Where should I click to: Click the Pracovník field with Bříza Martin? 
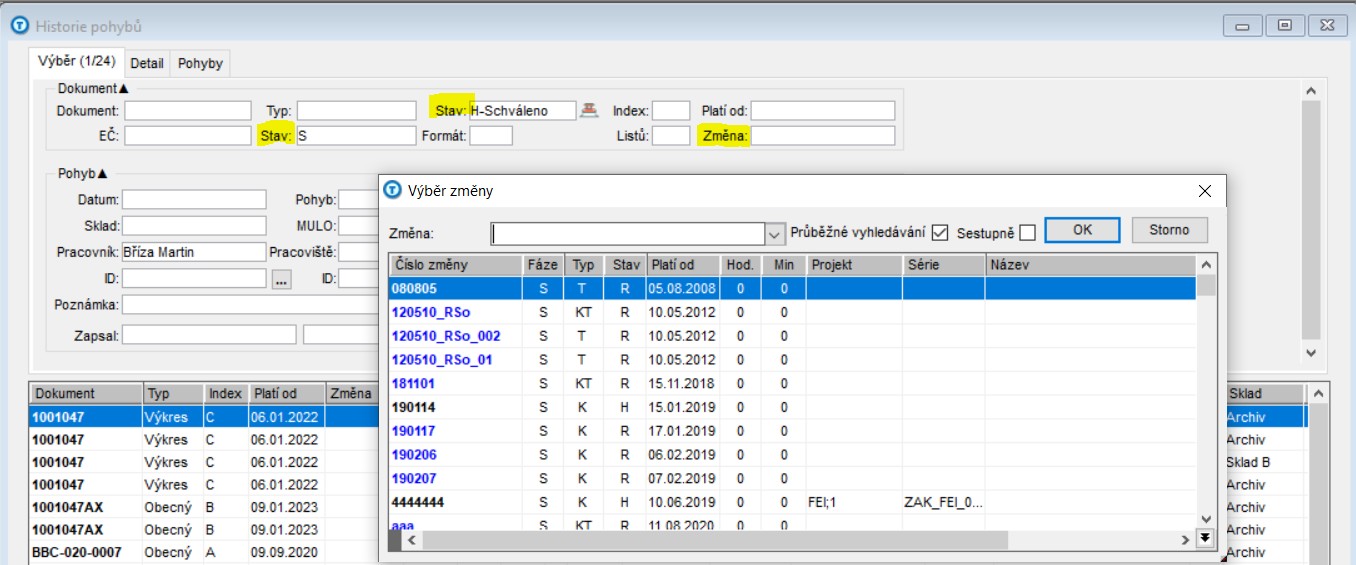[x=194, y=252]
